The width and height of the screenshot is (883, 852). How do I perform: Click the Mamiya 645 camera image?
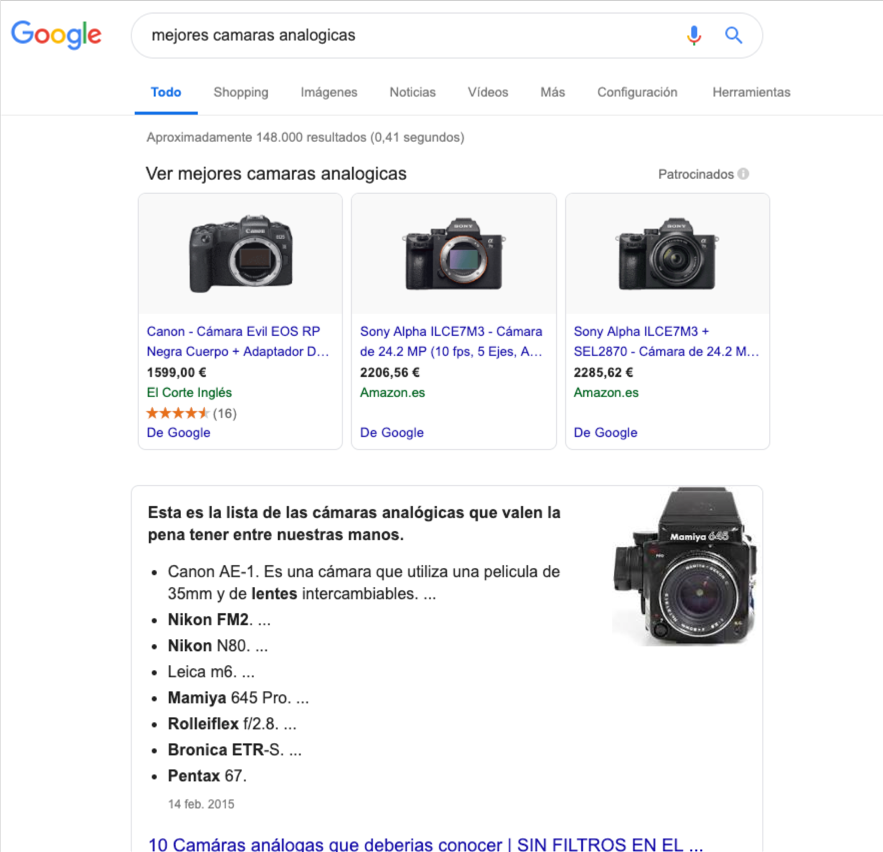(x=684, y=566)
